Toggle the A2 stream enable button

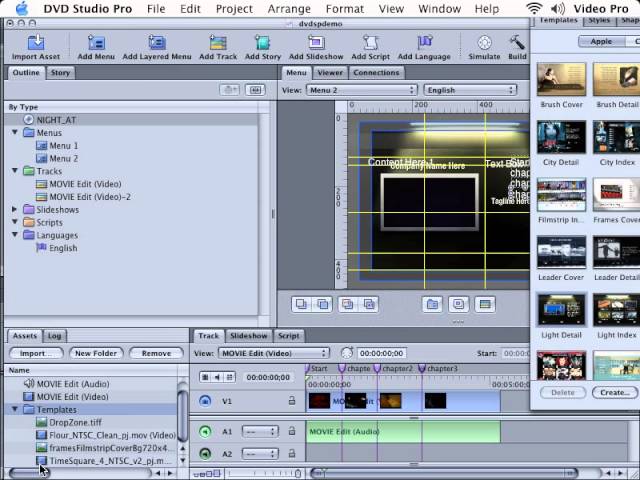tap(205, 453)
